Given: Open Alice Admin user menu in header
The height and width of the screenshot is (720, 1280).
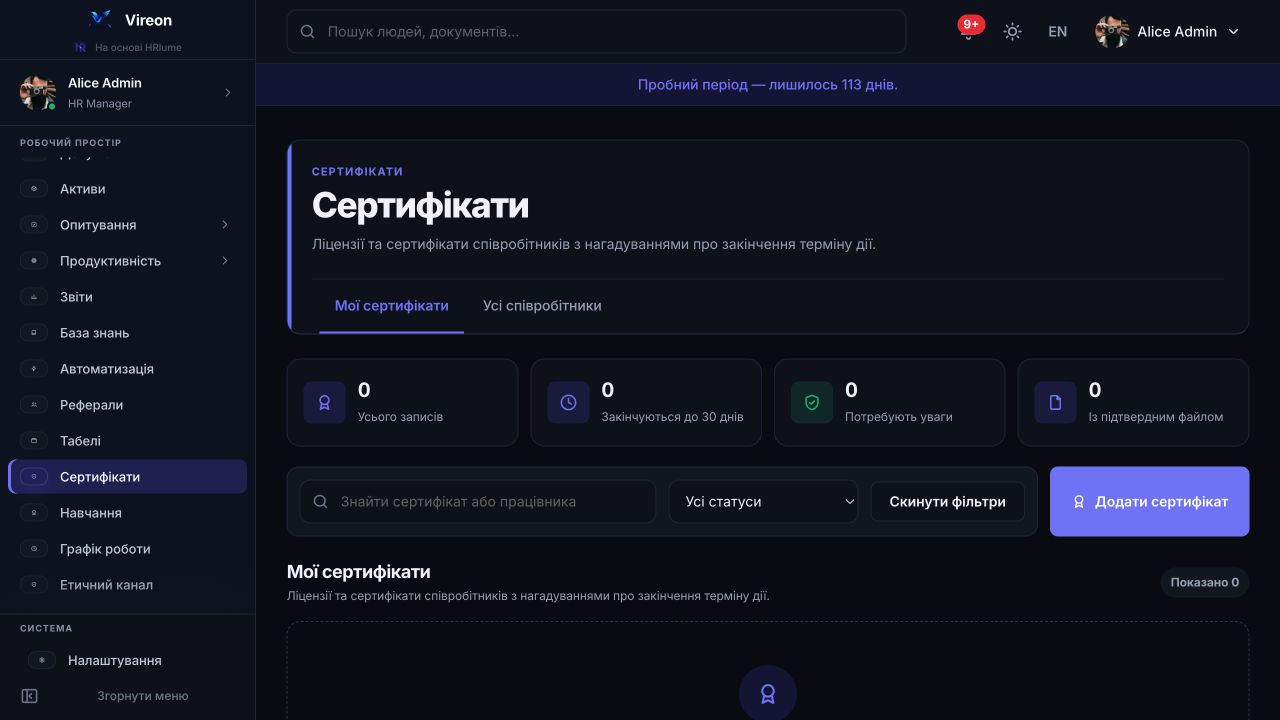Looking at the screenshot, I should (1167, 32).
